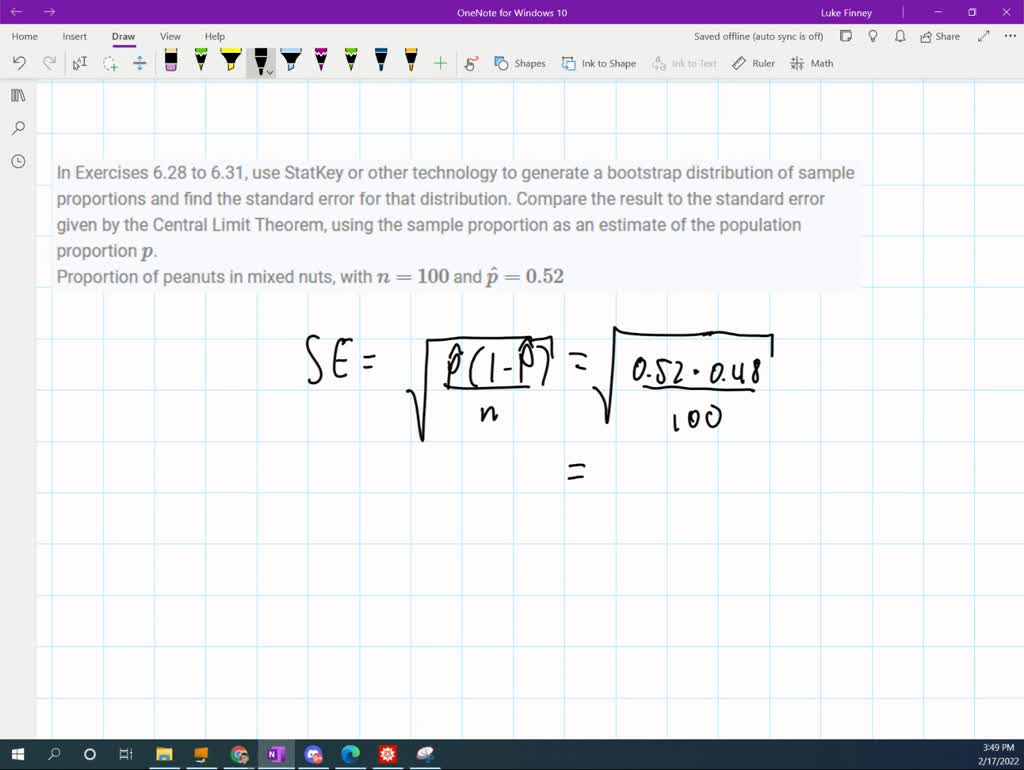Select the yellow highlighter pen
This screenshot has width=1024, height=770.
(230, 62)
